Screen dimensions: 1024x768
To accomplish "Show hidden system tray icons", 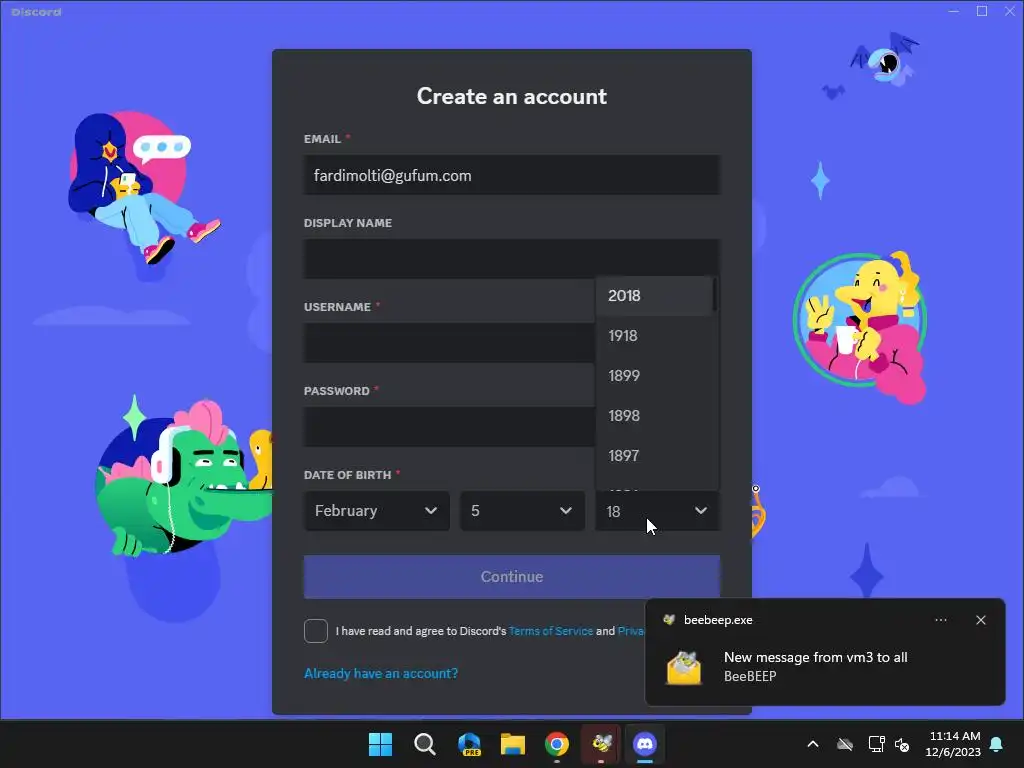I will click(x=813, y=744).
